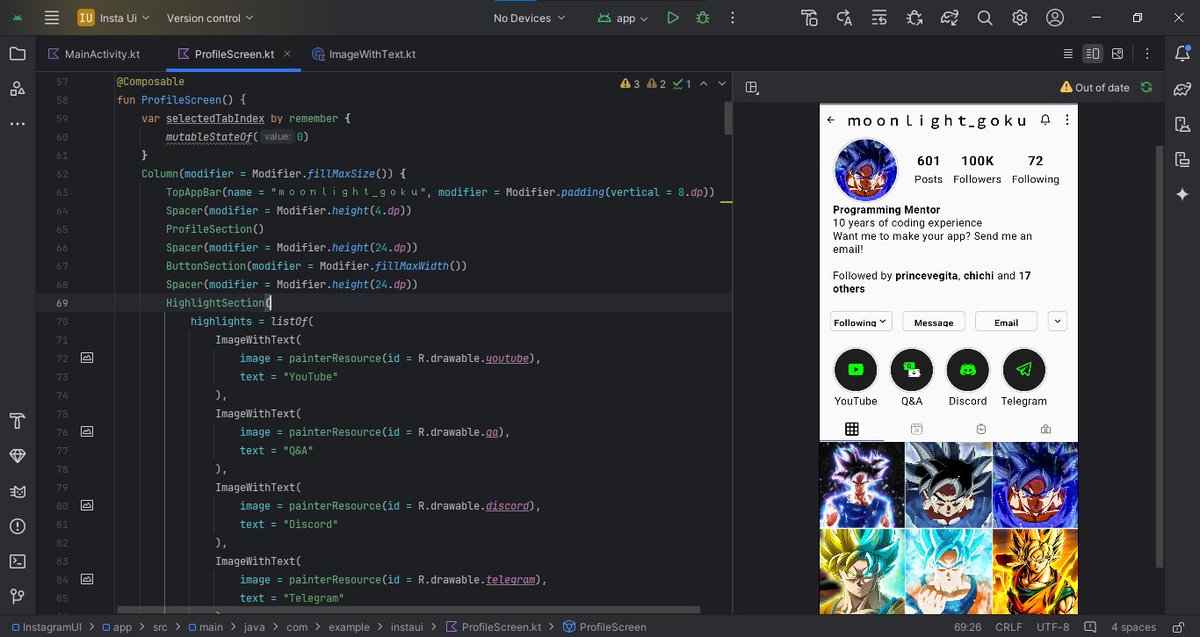Open the Gradle tool window
1200x637 pixels.
pyautogui.click(x=1182, y=89)
